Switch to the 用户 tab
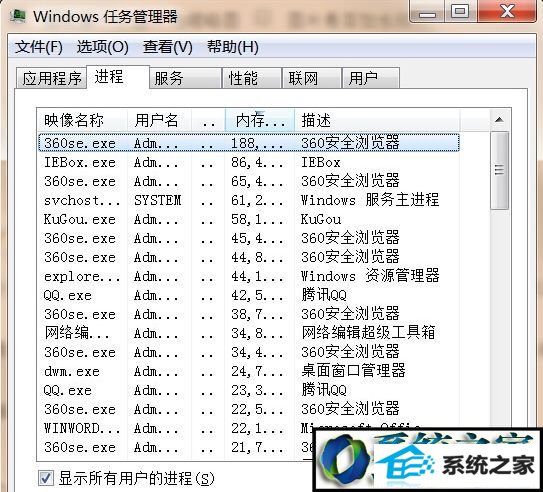Viewport: 543px width, 492px height. click(x=371, y=78)
